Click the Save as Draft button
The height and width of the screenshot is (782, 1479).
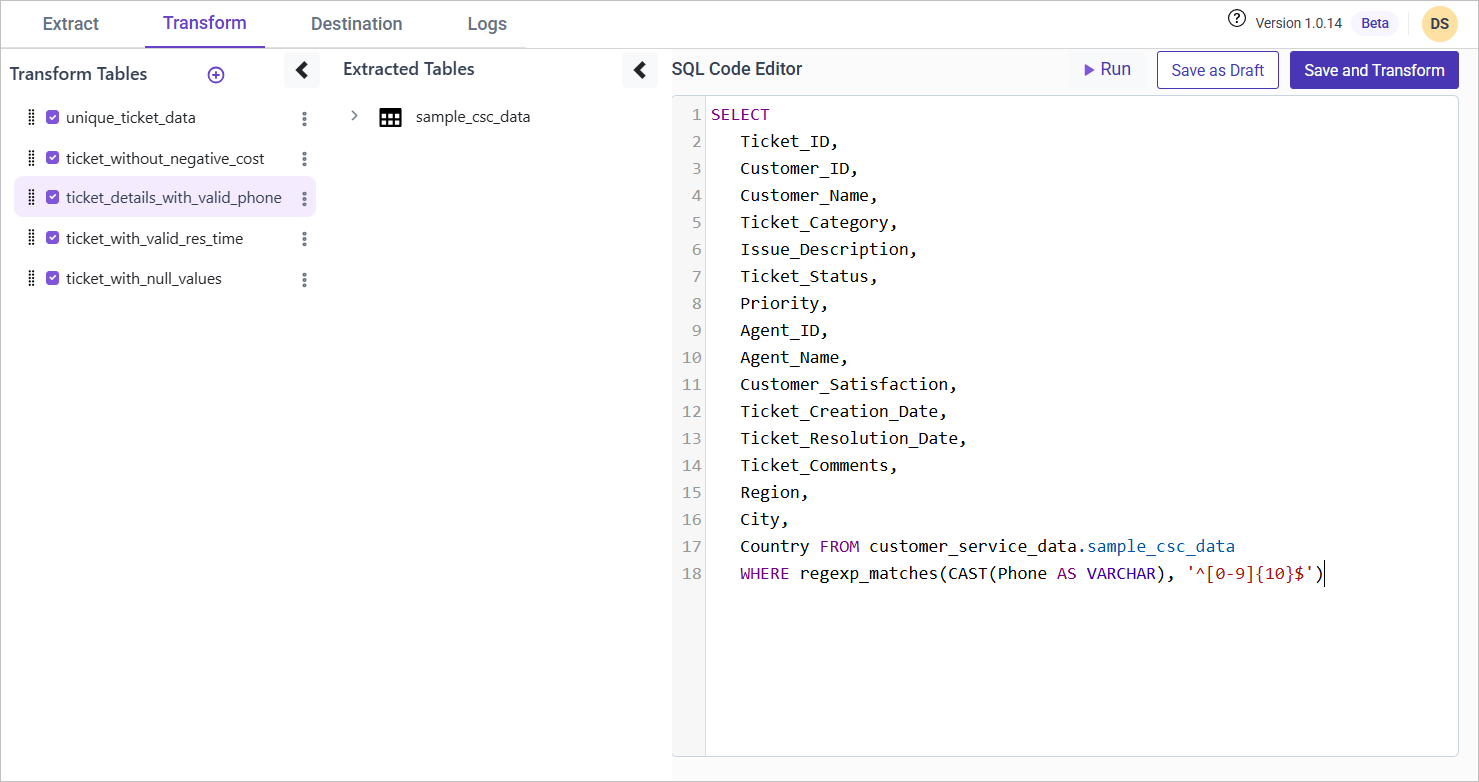pyautogui.click(x=1217, y=70)
